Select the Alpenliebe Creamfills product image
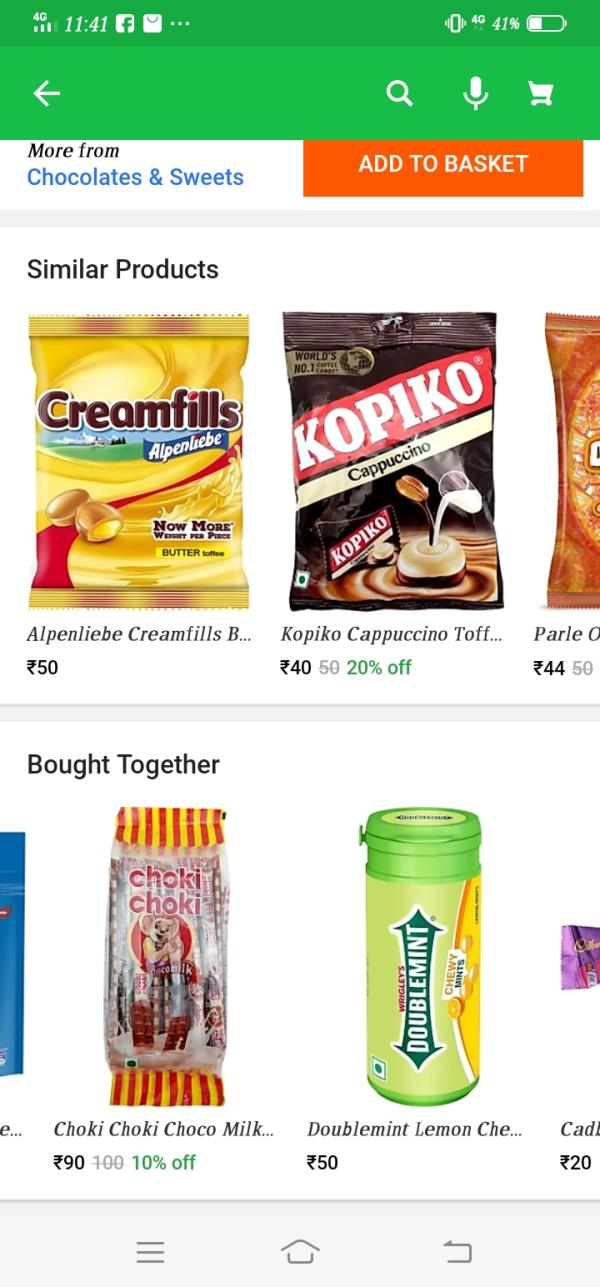Viewport: 600px width, 1287px height. coord(138,461)
